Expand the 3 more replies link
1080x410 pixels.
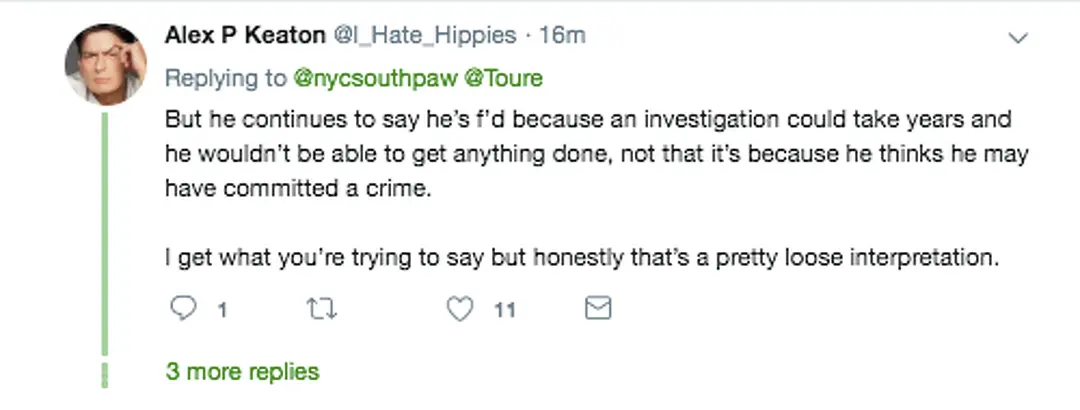click(x=242, y=372)
